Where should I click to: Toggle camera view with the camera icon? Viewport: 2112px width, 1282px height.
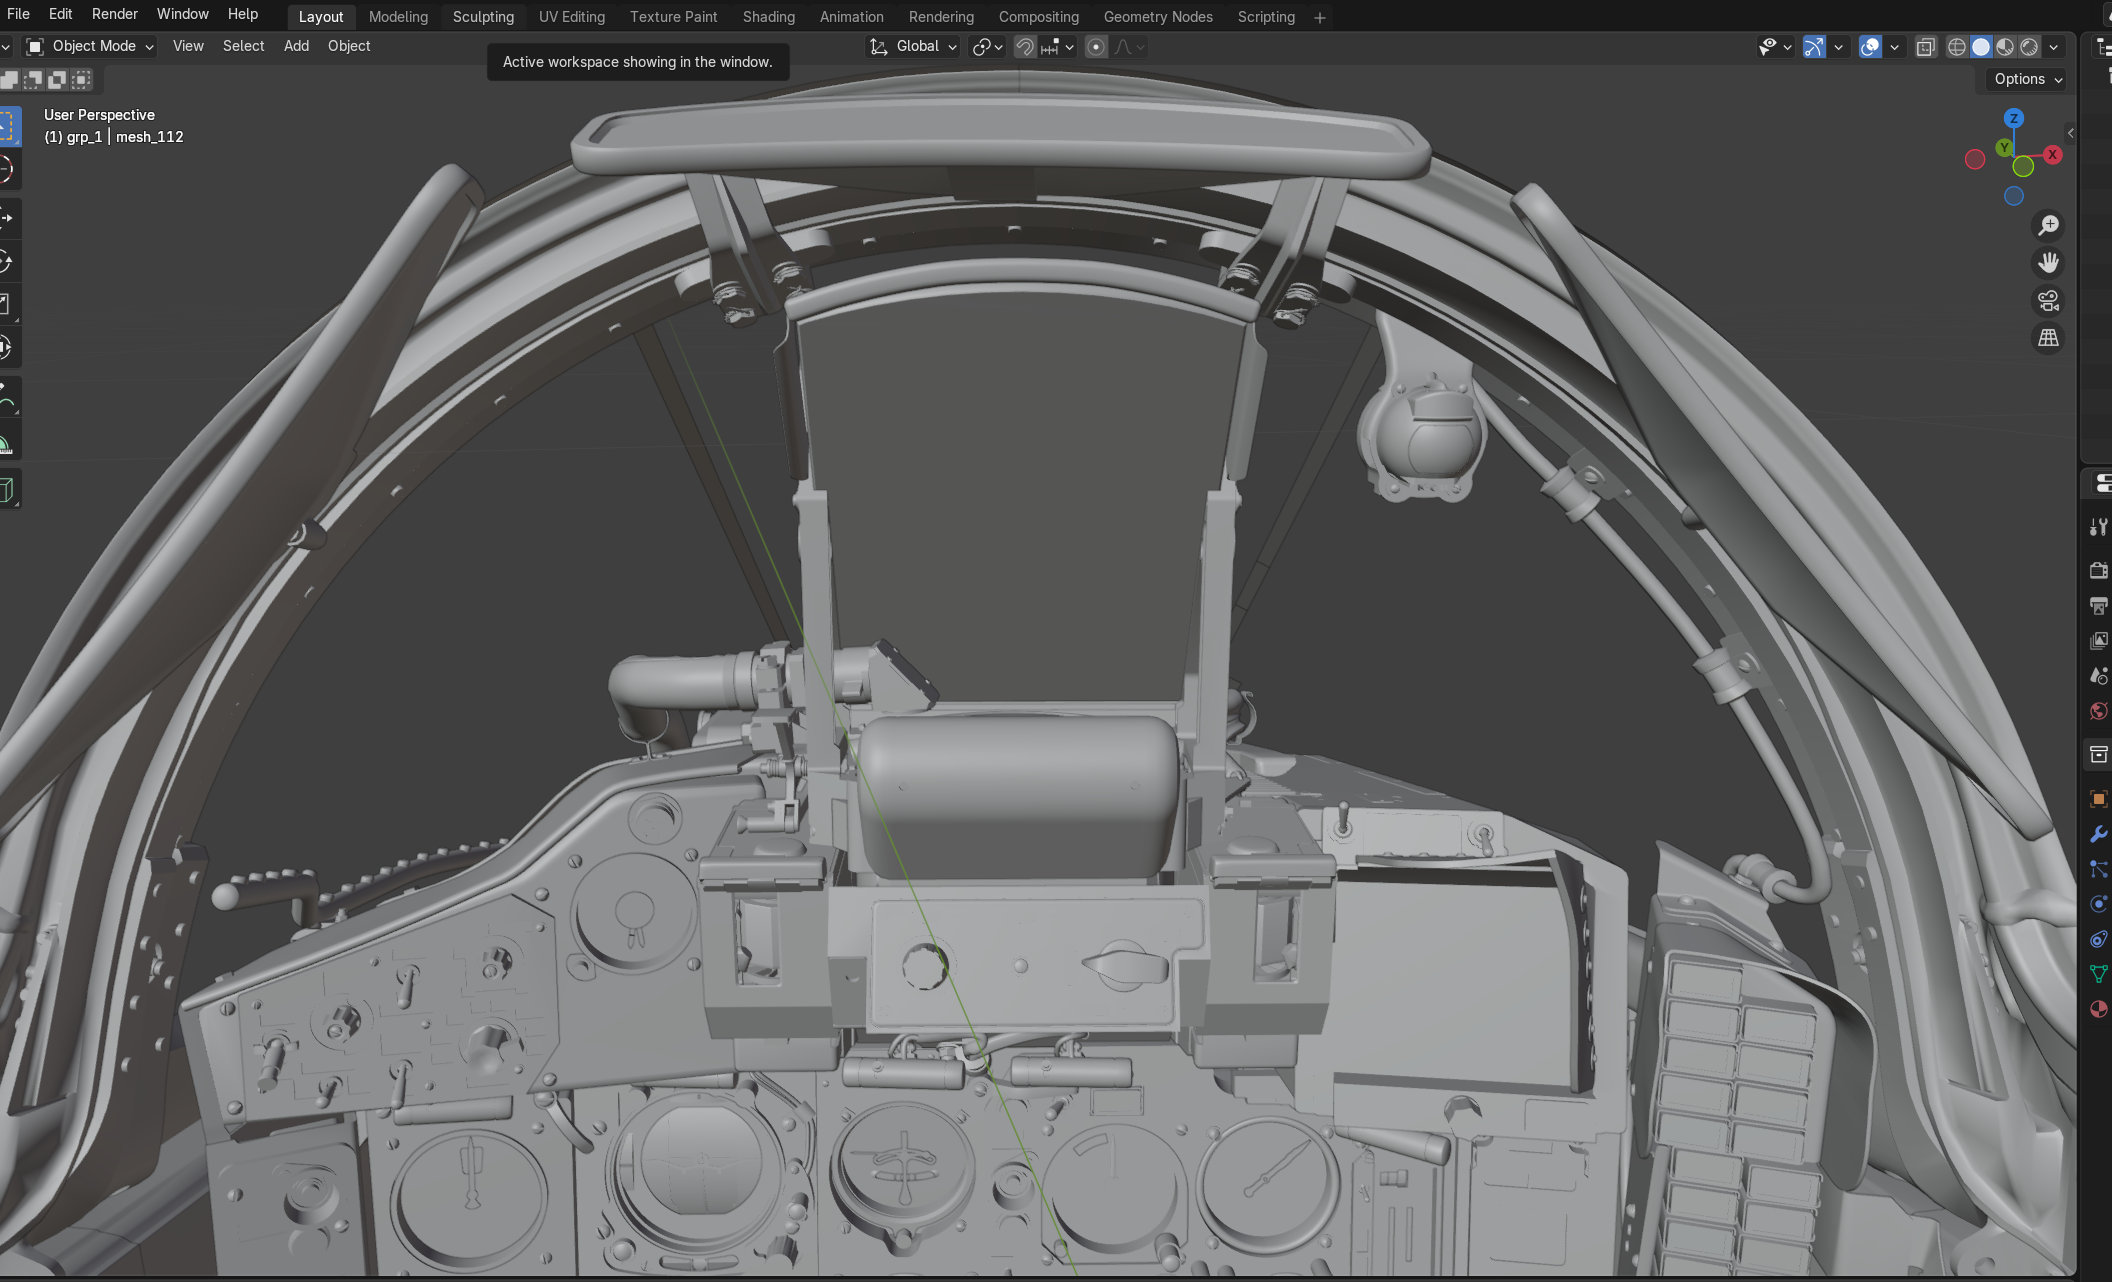pyautogui.click(x=2048, y=301)
